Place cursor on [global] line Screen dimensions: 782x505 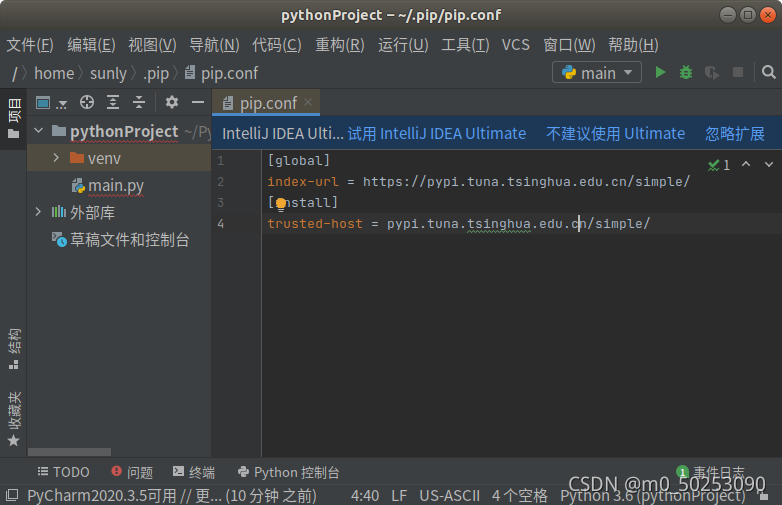click(299, 161)
